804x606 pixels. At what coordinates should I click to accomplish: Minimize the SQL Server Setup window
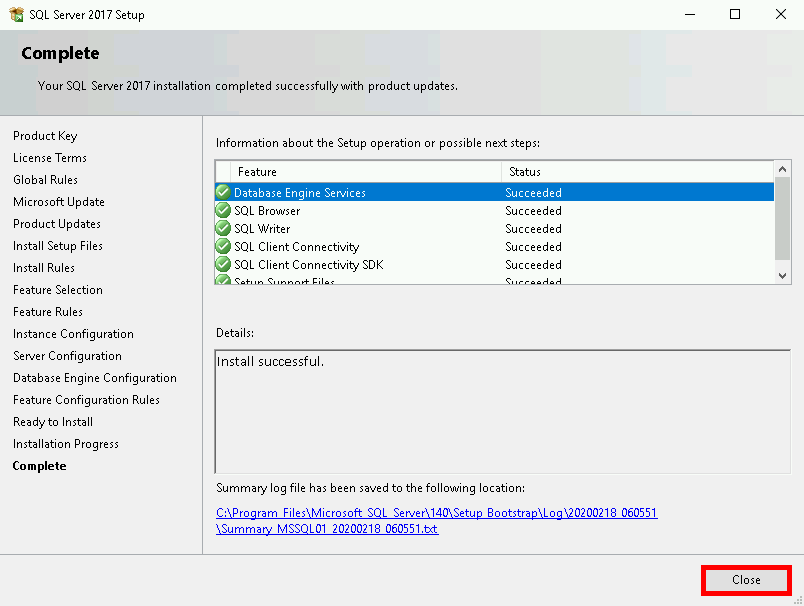click(689, 15)
